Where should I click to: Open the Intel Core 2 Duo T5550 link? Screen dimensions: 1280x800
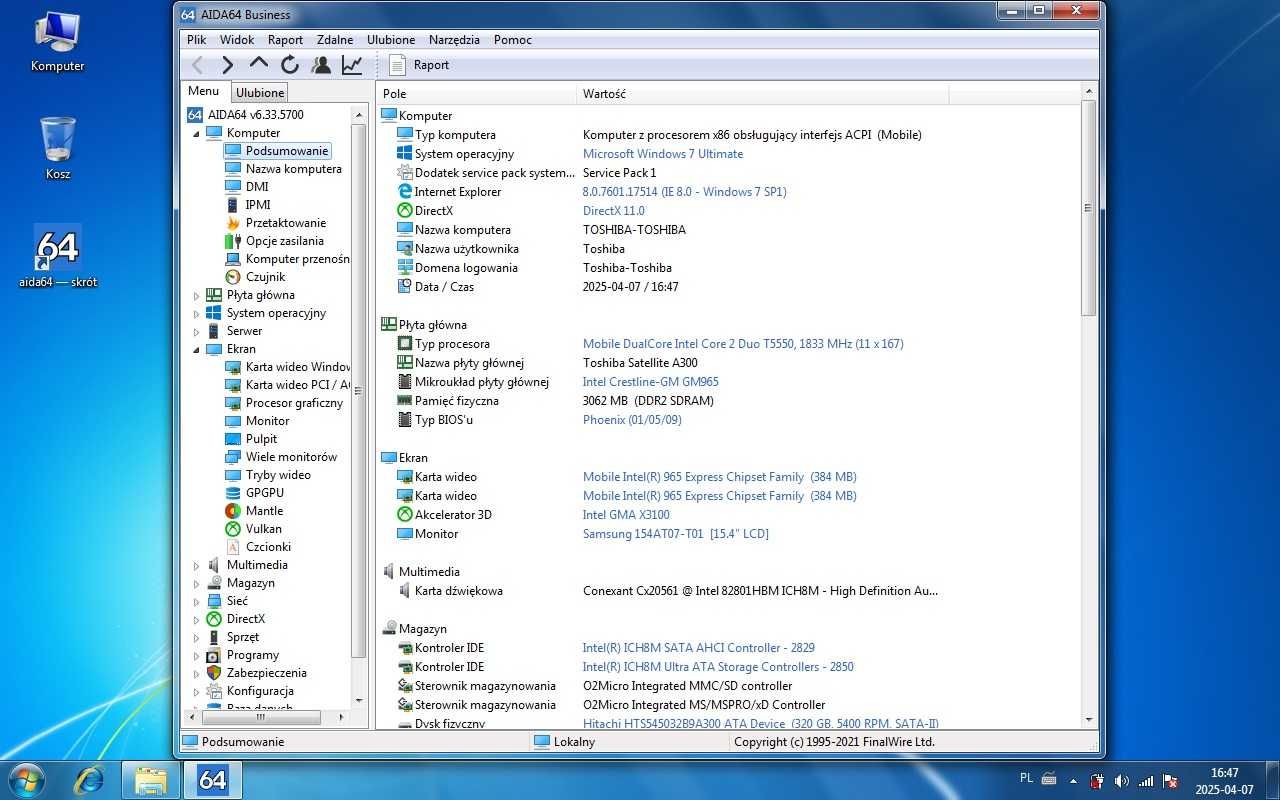coord(743,344)
